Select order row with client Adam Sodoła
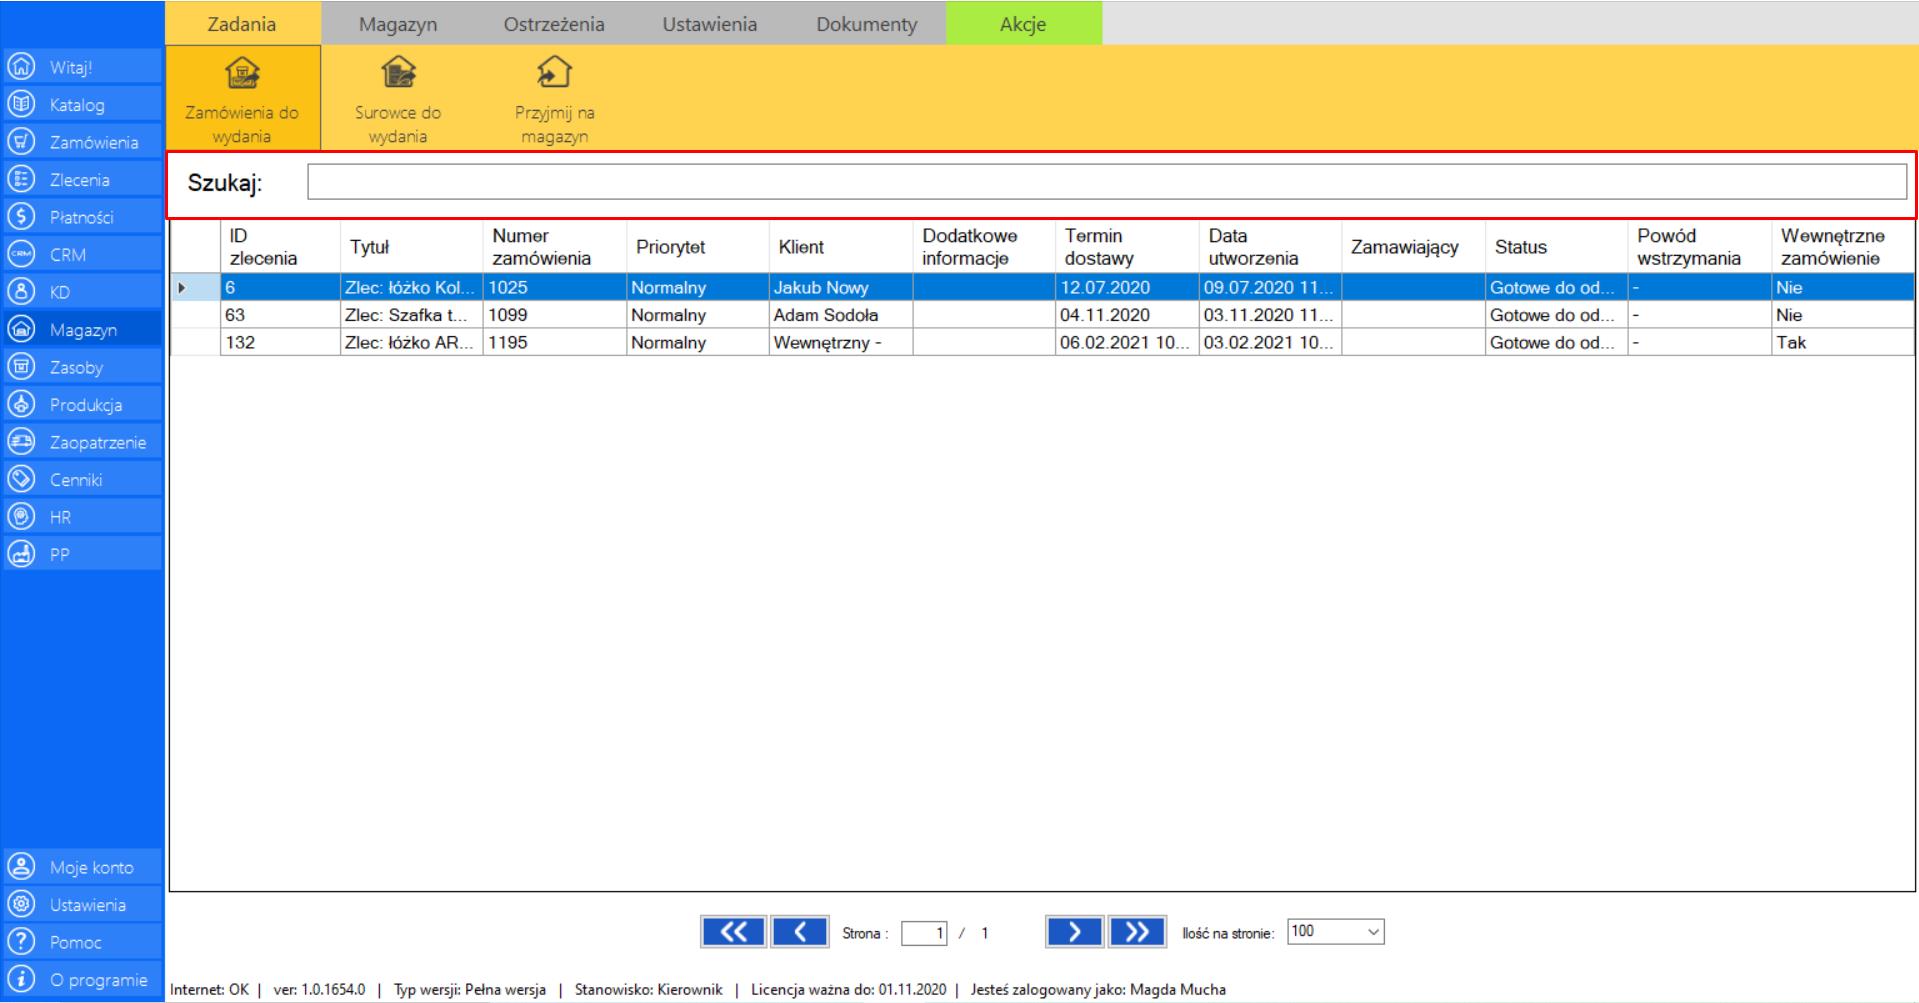The image size is (1919, 1003). [825, 315]
